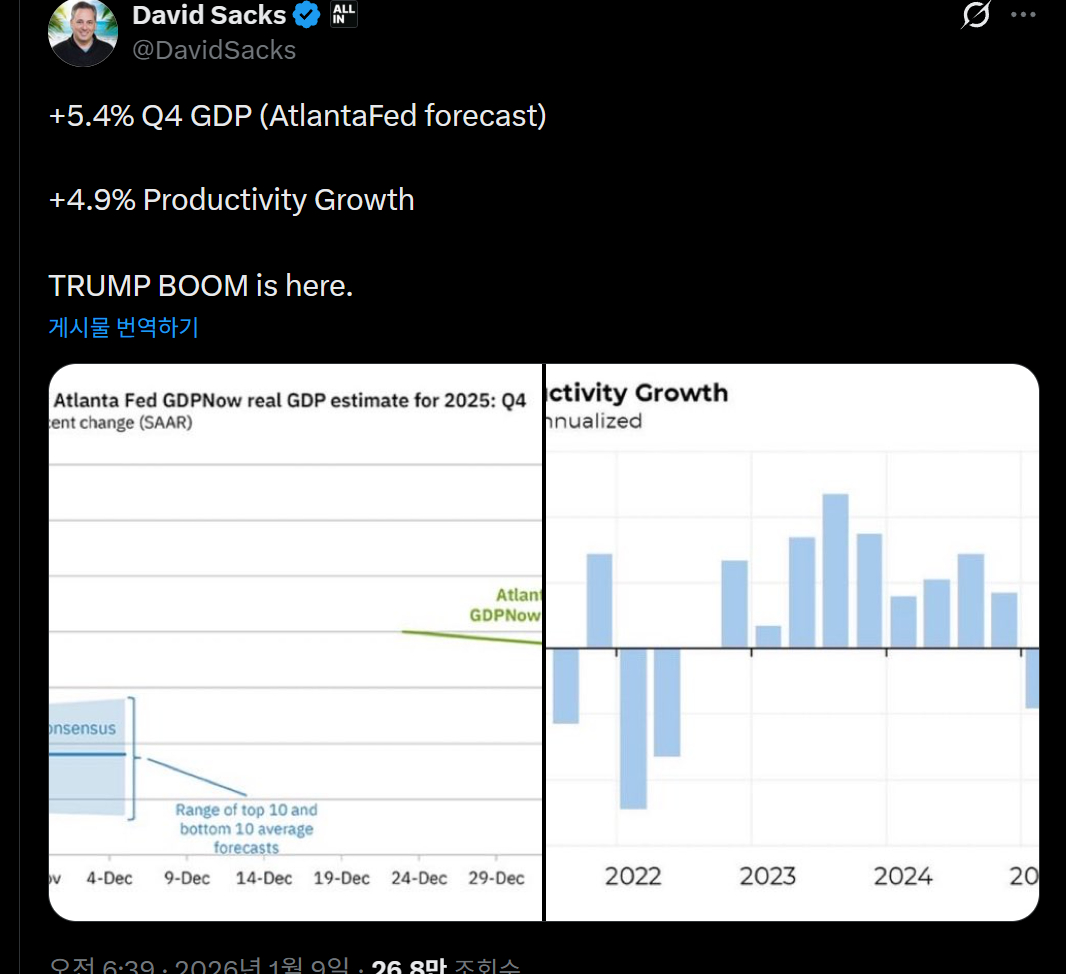
Task: Open the three-dot more options menu
Action: (1024, 15)
